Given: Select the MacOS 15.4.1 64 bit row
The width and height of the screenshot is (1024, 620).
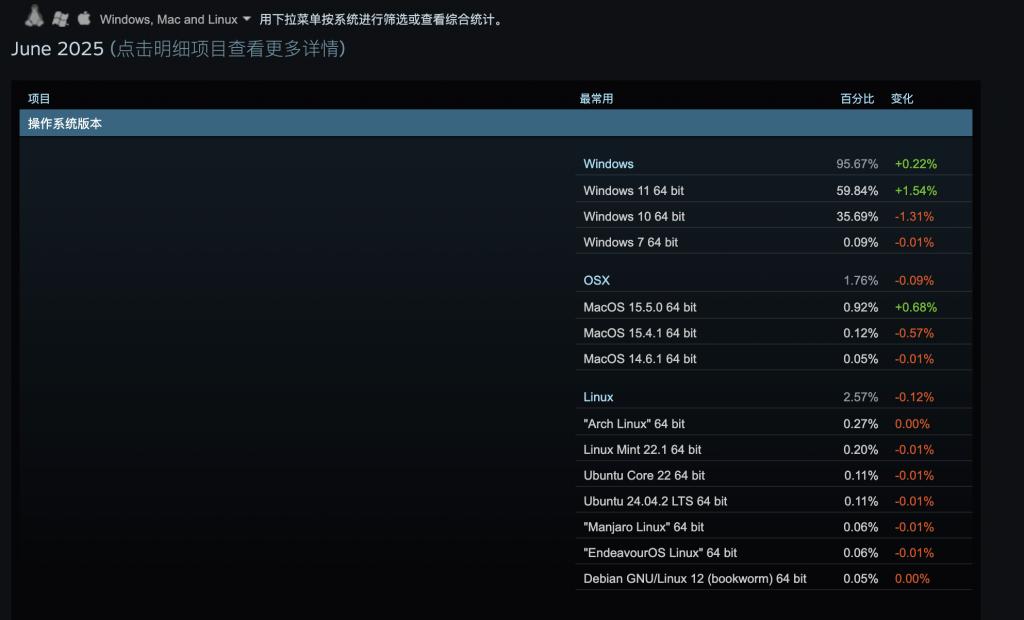Looking at the screenshot, I should (x=774, y=333).
